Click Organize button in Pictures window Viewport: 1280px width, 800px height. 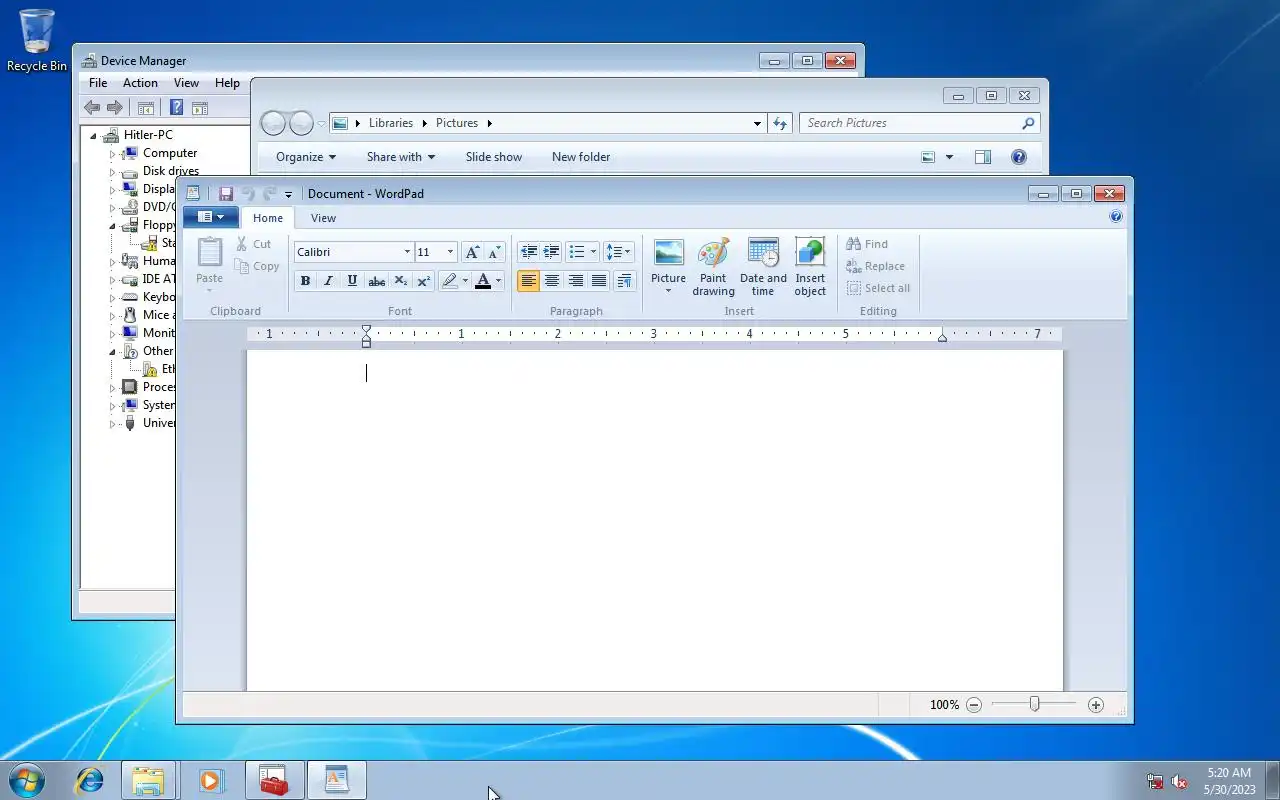(305, 157)
